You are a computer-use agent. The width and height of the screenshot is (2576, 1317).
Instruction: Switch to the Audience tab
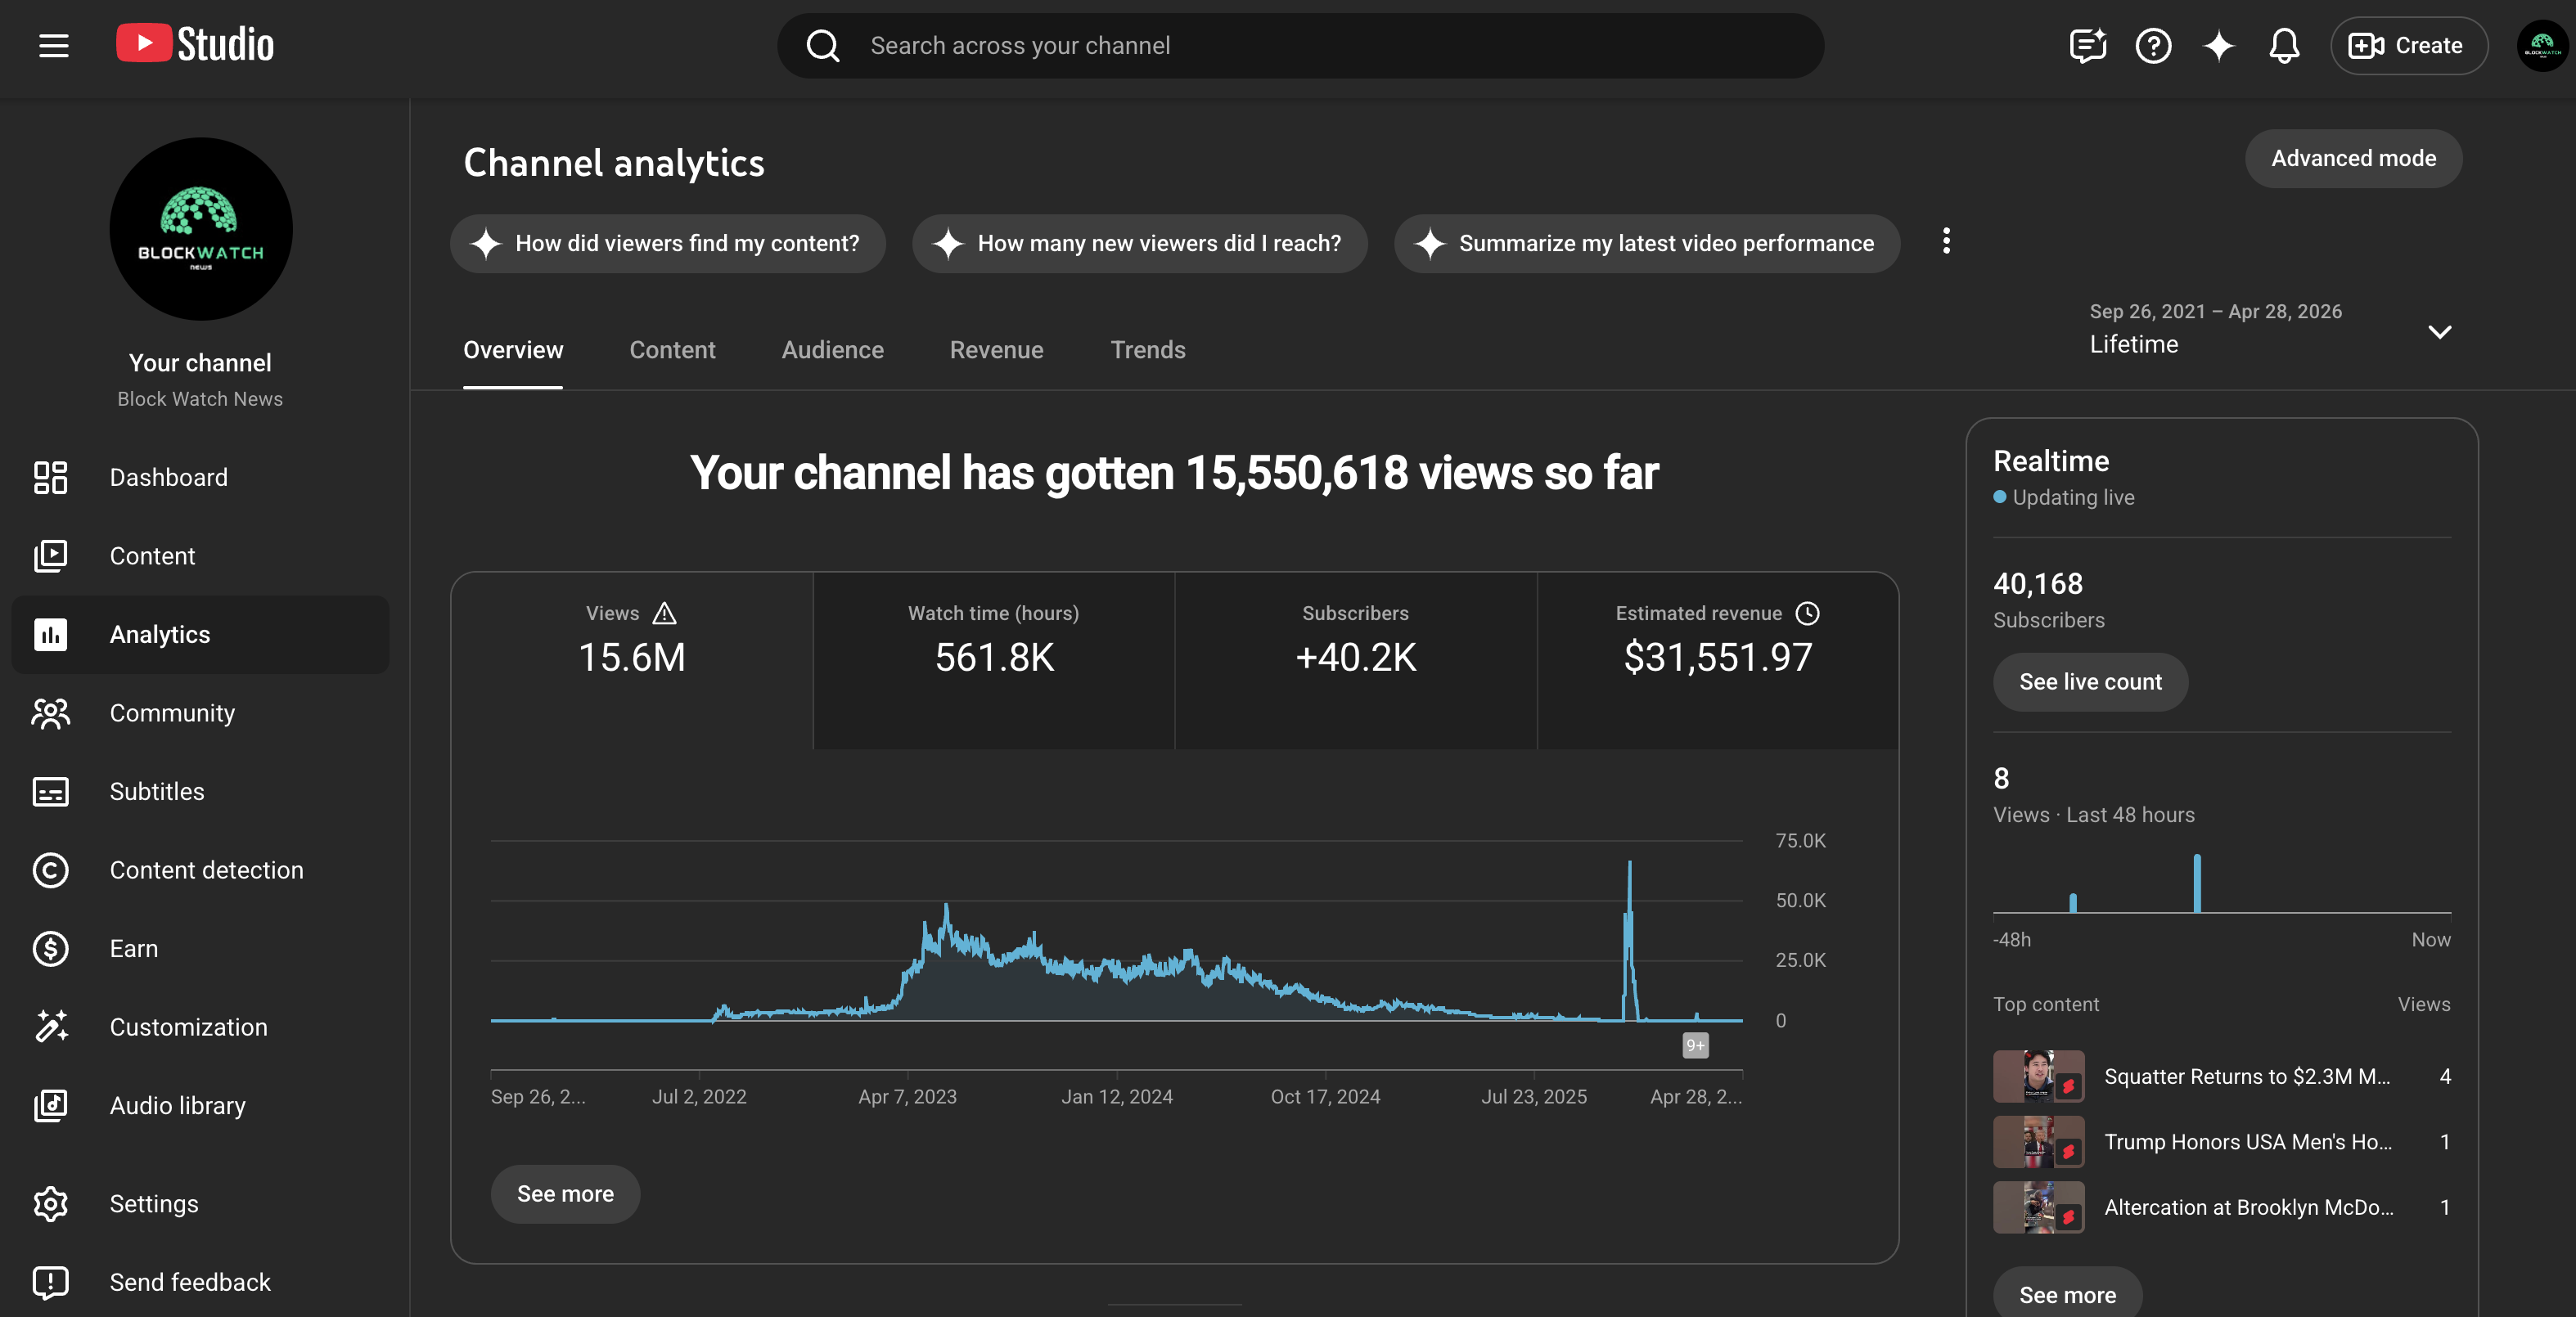[832, 350]
